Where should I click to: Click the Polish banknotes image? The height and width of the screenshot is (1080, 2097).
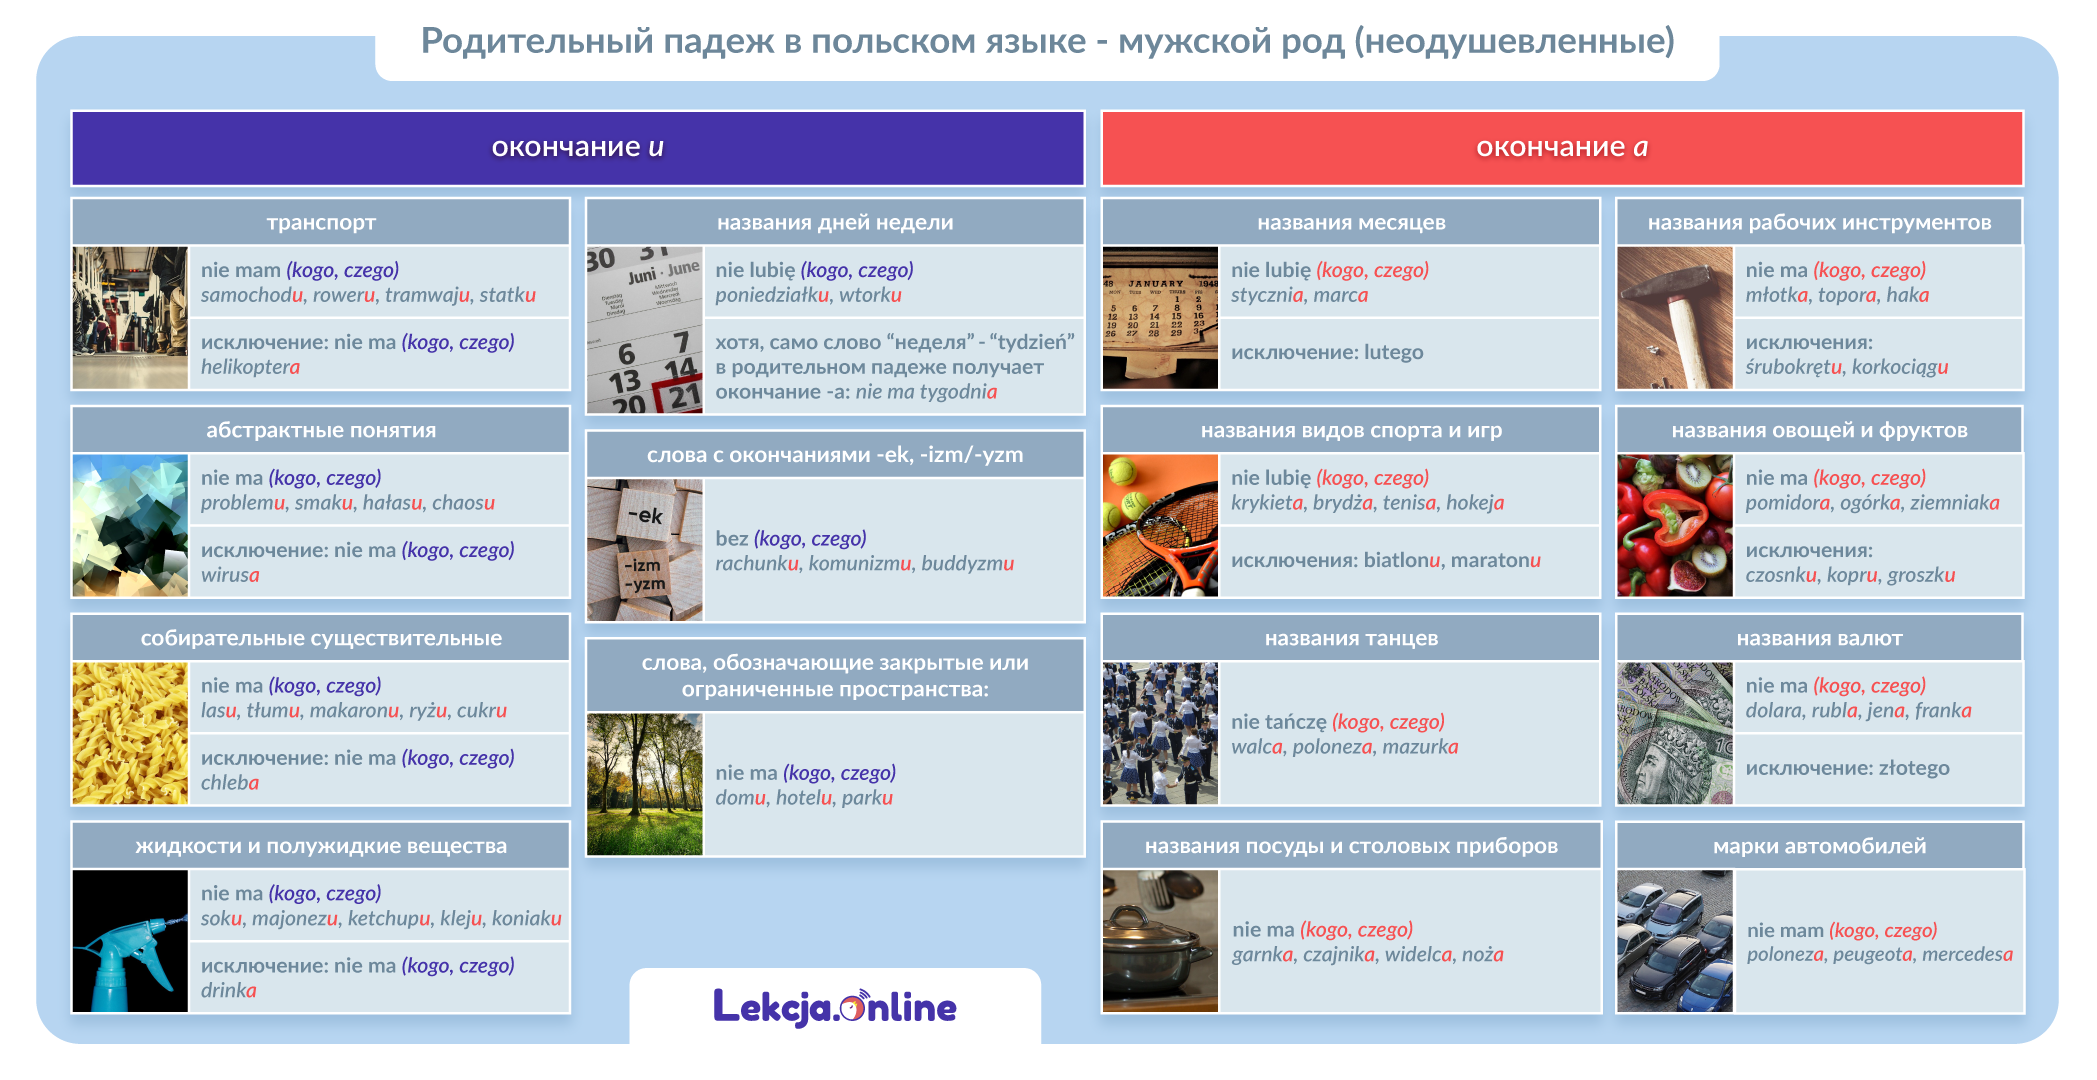[1674, 733]
